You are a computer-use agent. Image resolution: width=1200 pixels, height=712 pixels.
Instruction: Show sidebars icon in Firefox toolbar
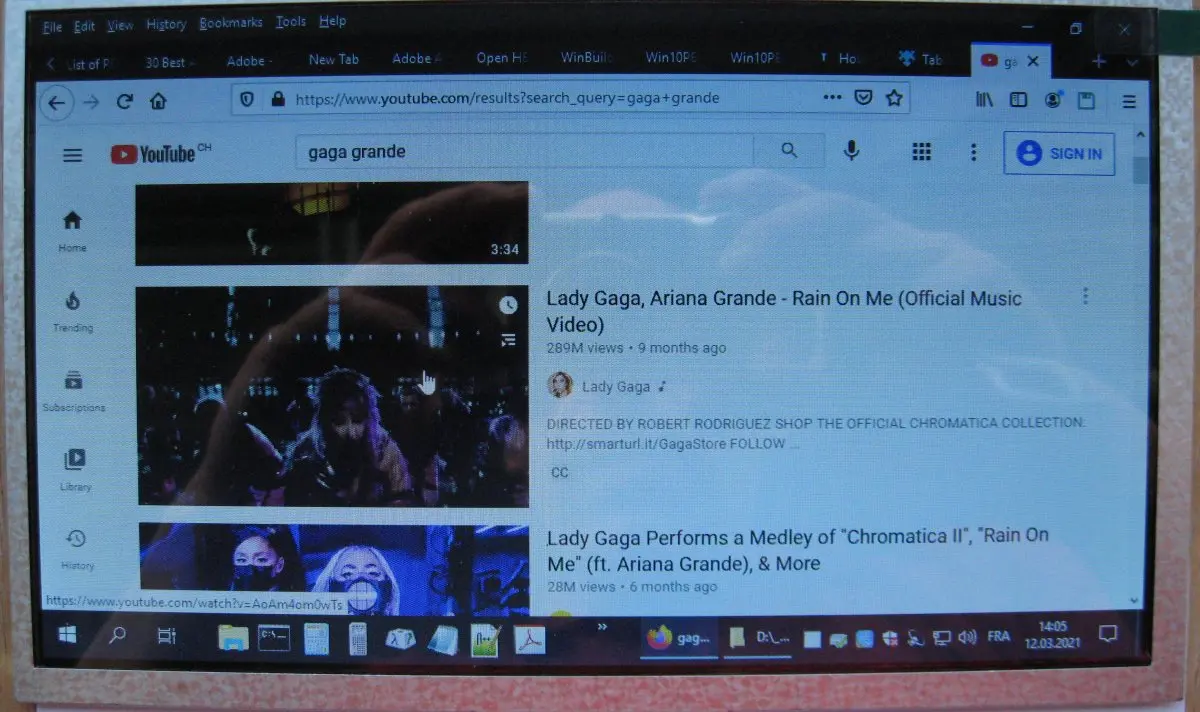(x=1018, y=100)
